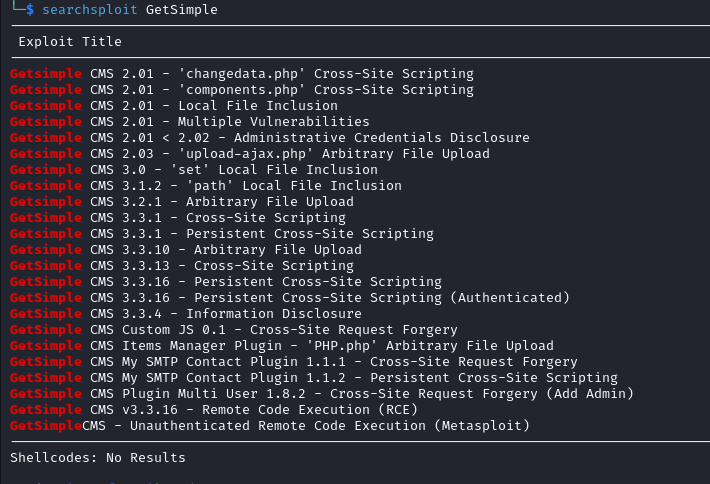Select the 'components.php' Cross-Site Scripting line
The height and width of the screenshot is (484, 710).
tap(242, 90)
